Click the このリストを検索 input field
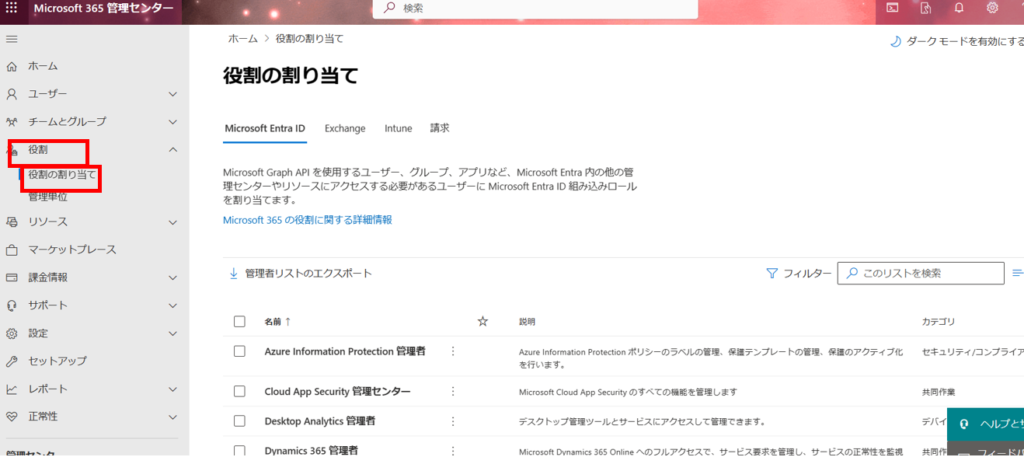 coord(921,273)
